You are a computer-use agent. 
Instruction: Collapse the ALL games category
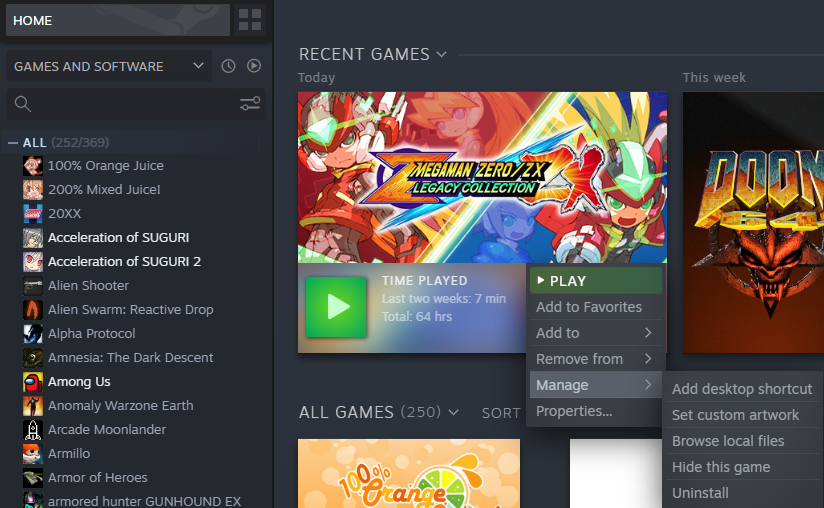click(13, 142)
